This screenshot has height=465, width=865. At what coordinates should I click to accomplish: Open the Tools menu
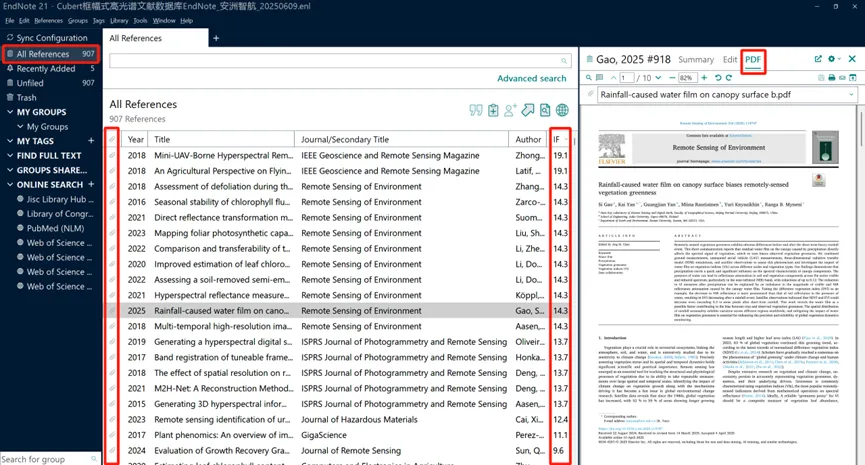(x=140, y=20)
